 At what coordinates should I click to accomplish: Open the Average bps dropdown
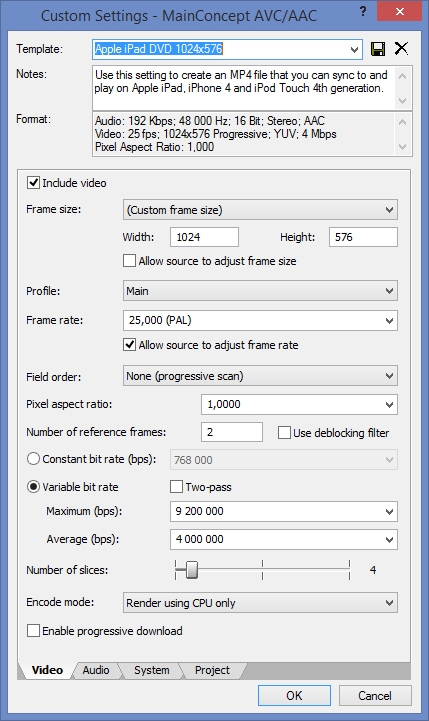click(x=284, y=539)
